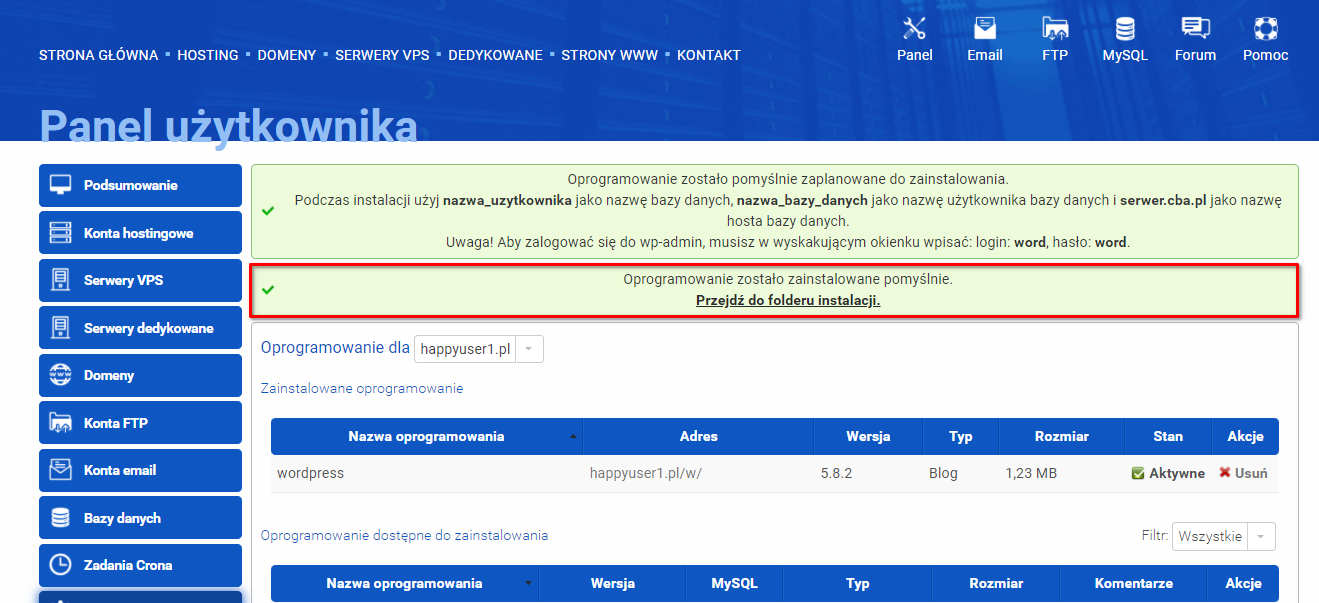Open the Konta email sidebar button
Viewport: 1319px width, 603px height.
(x=141, y=470)
